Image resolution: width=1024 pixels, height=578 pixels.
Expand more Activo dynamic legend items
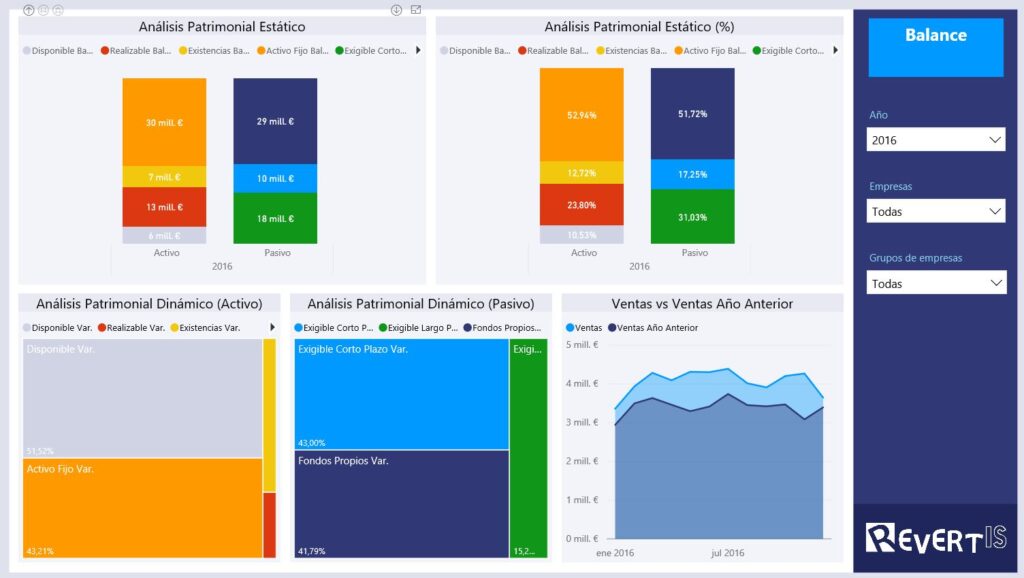[x=272, y=327]
